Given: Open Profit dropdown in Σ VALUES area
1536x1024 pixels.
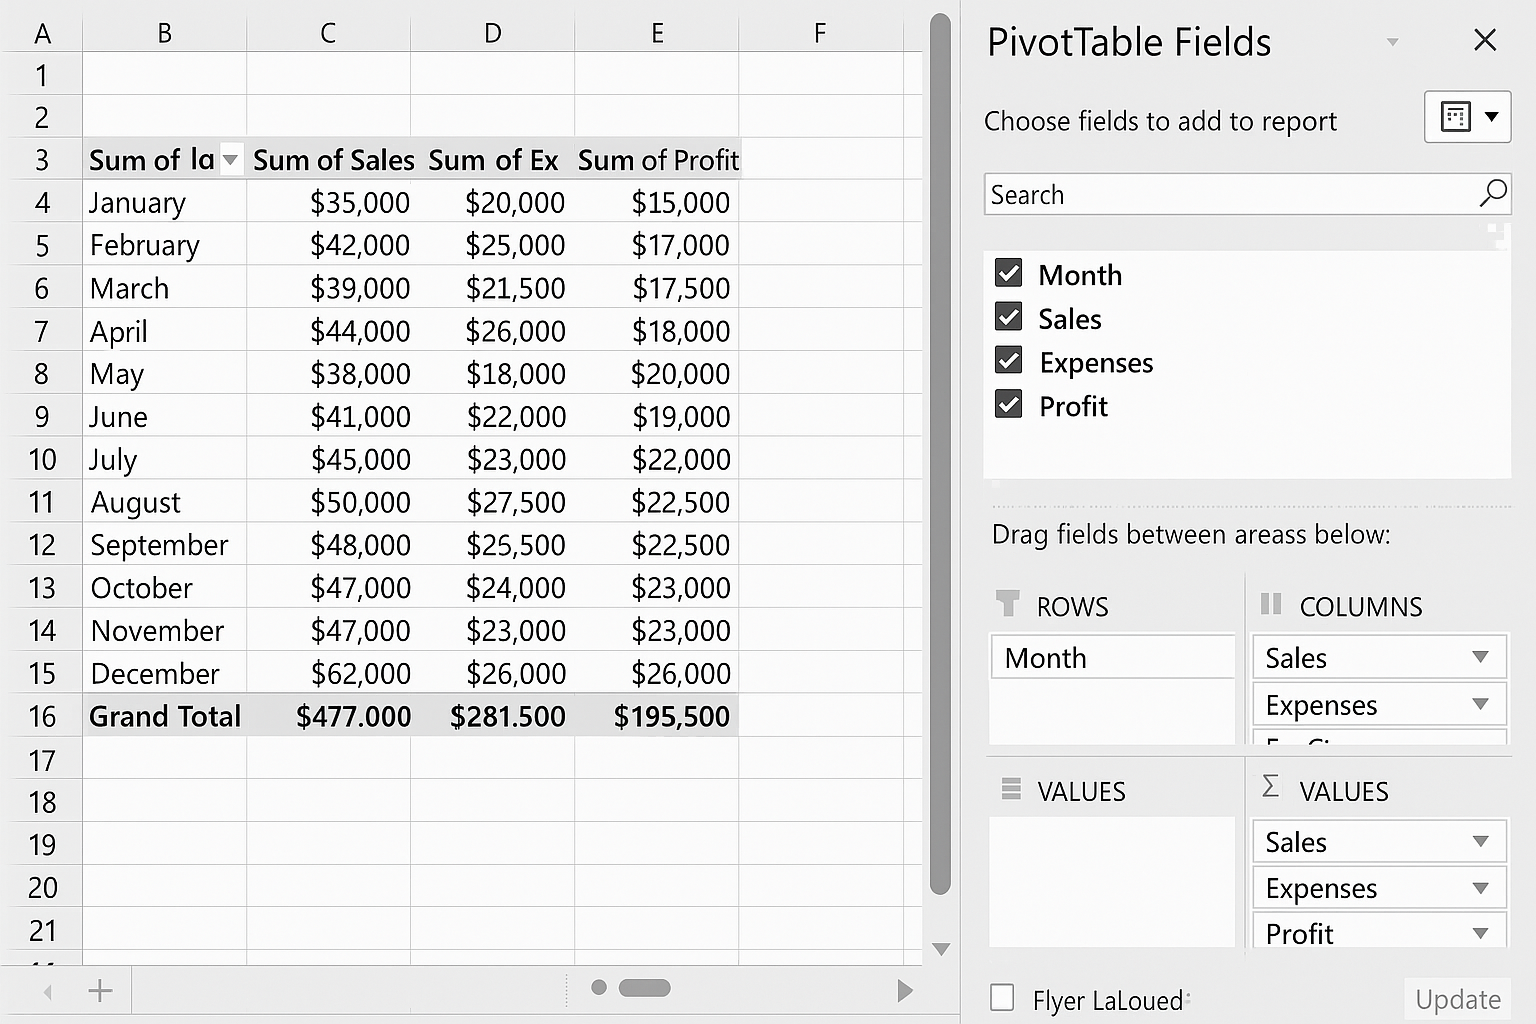Looking at the screenshot, I should pyautogui.click(x=1480, y=933).
